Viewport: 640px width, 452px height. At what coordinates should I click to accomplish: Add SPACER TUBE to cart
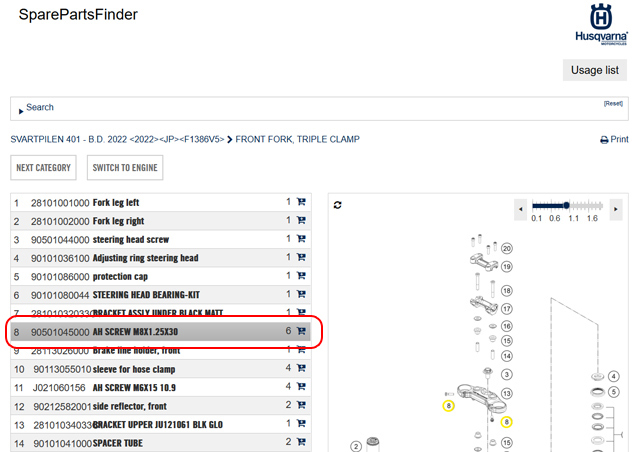(302, 441)
